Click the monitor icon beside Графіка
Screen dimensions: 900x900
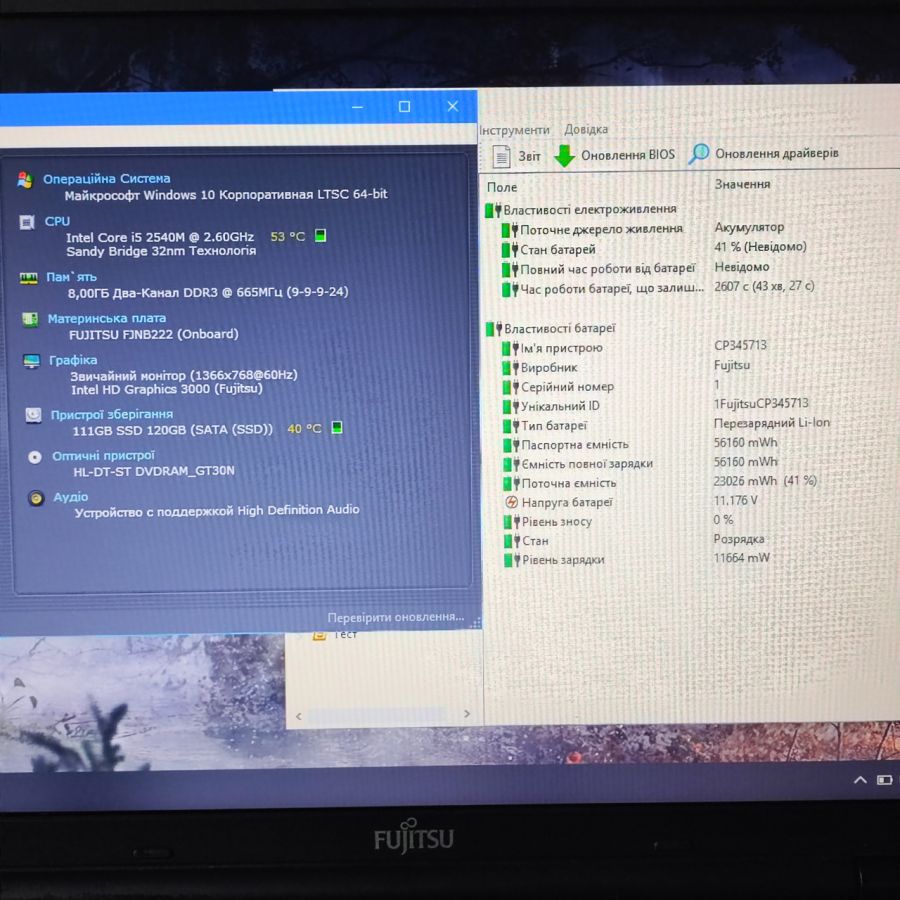32,361
